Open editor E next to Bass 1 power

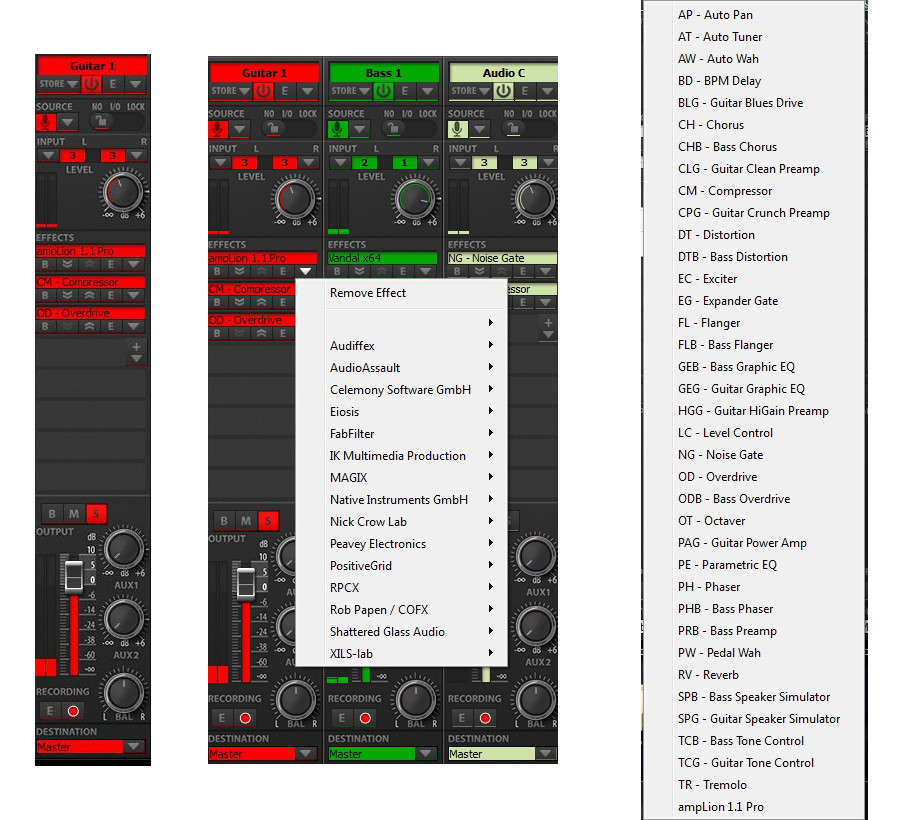(x=405, y=91)
